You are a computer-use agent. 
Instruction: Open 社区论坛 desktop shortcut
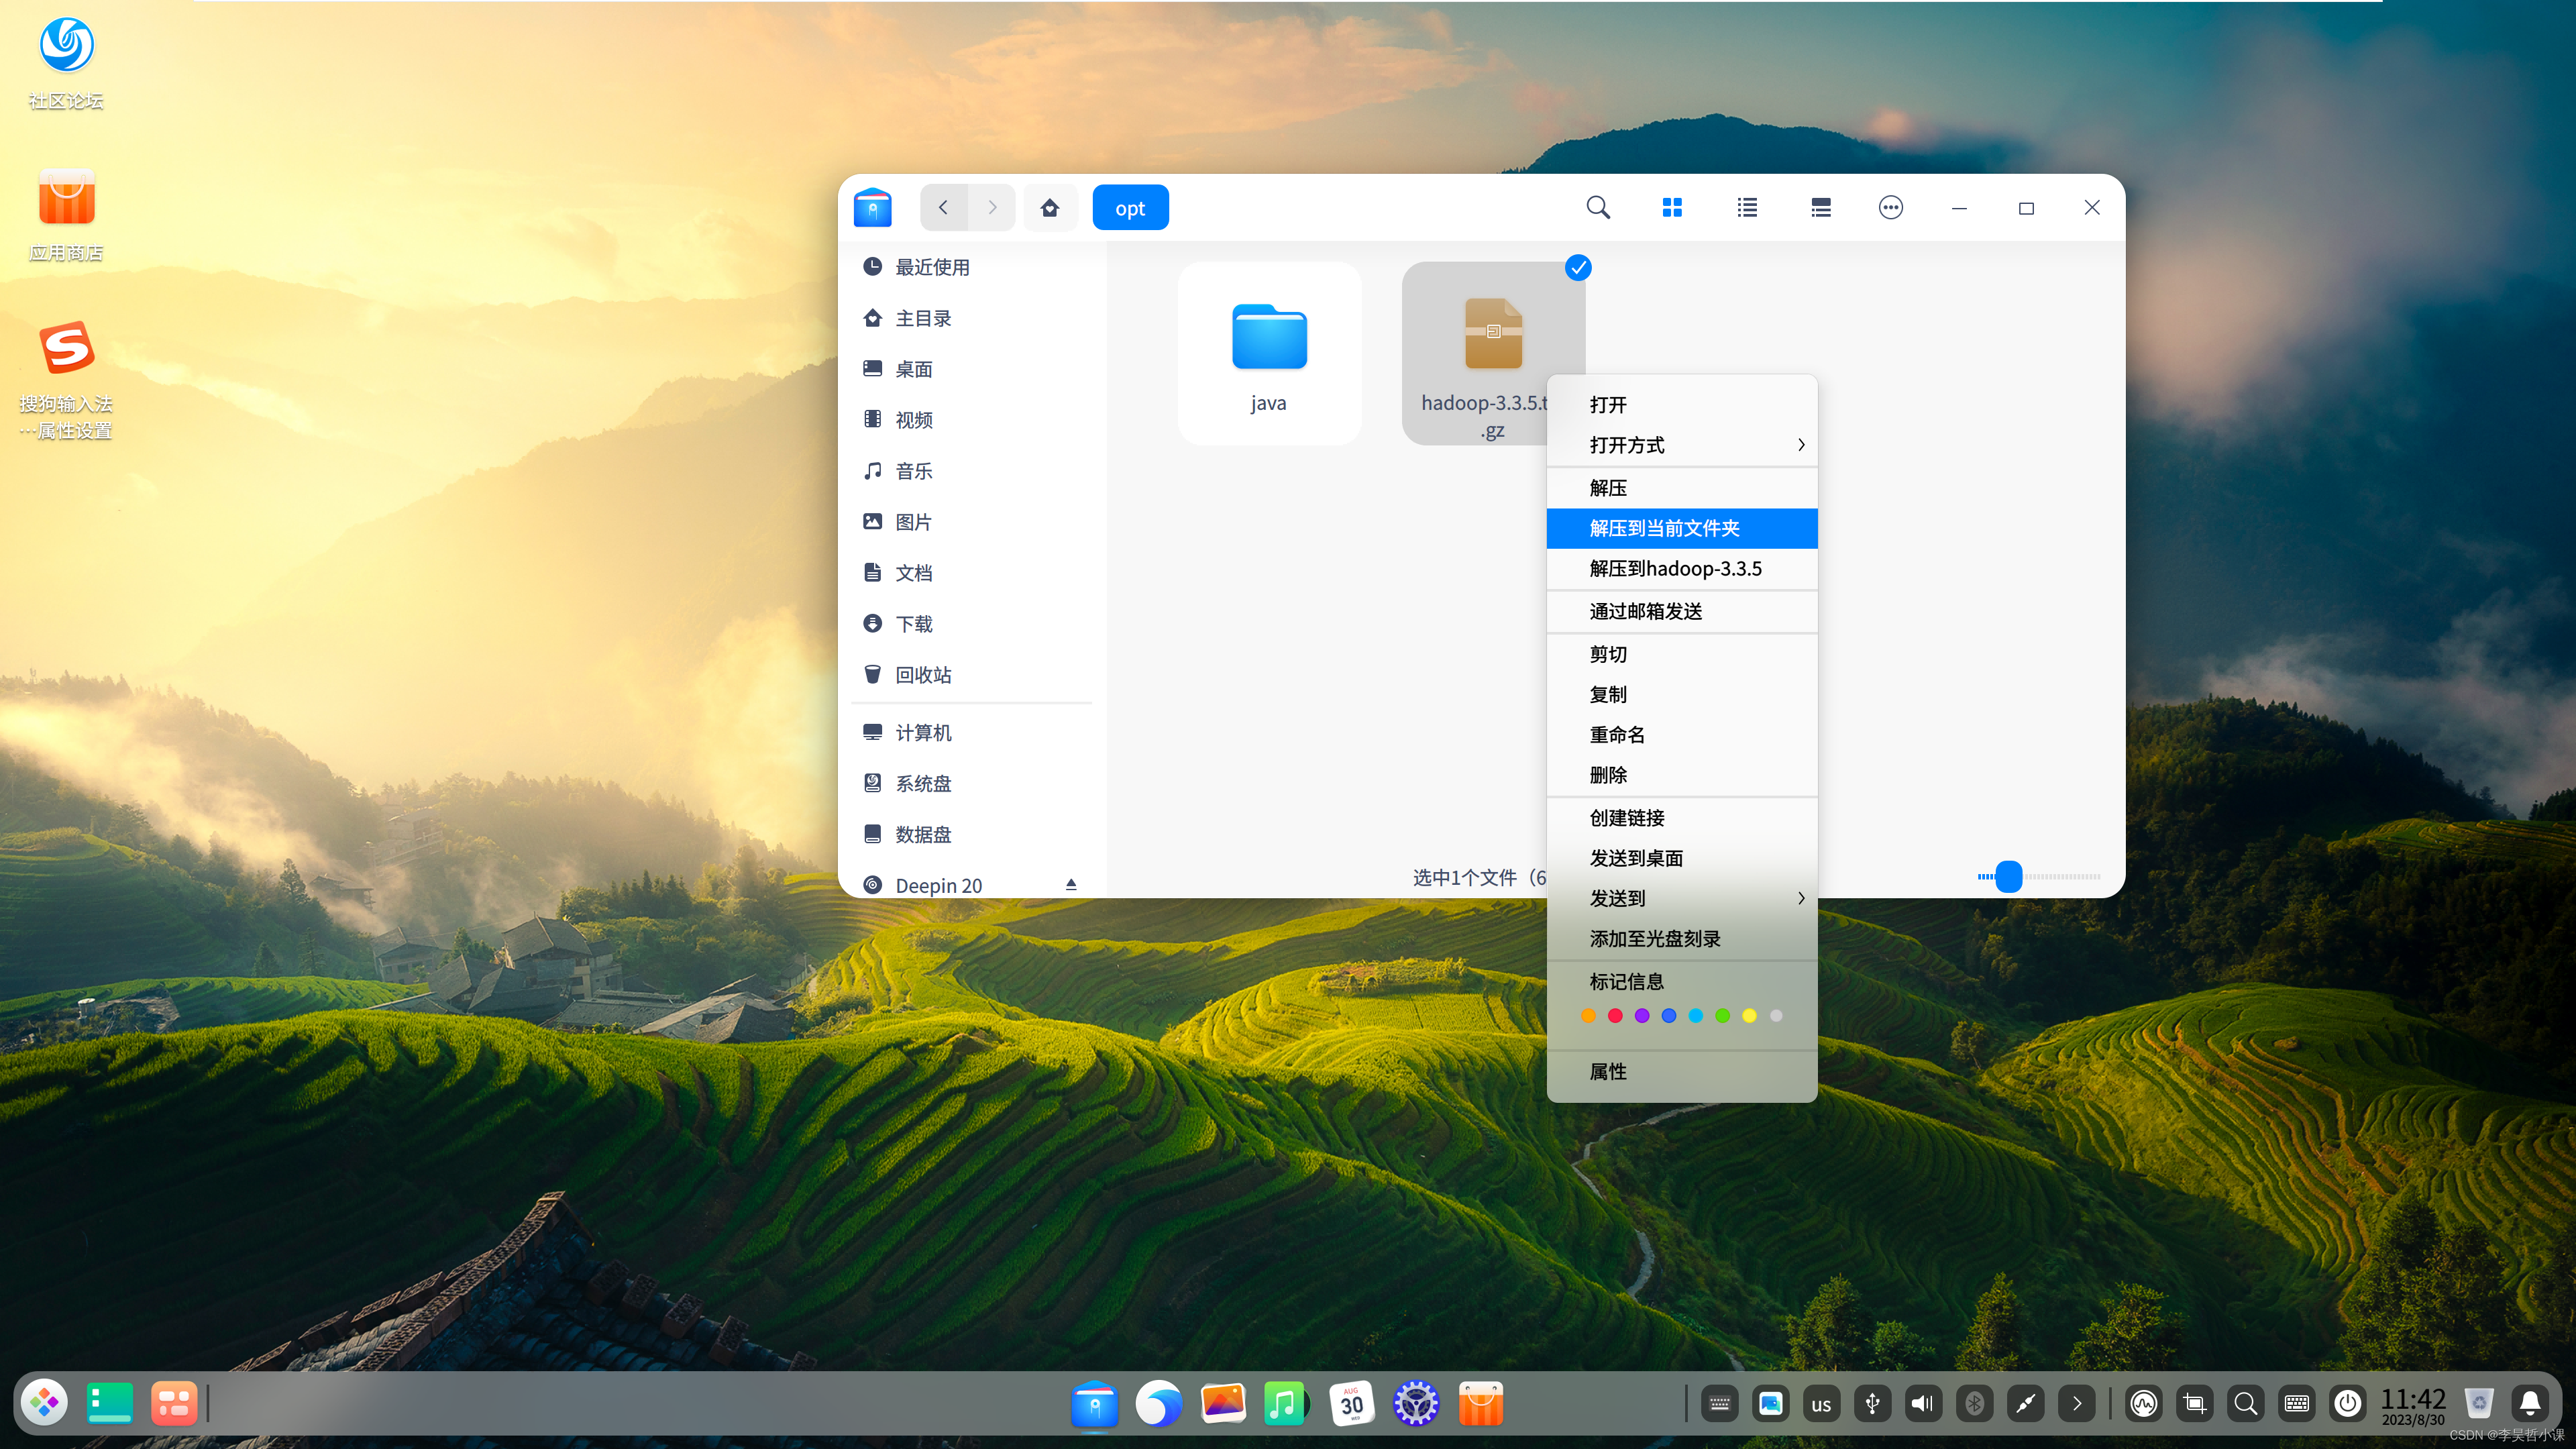pos(67,63)
